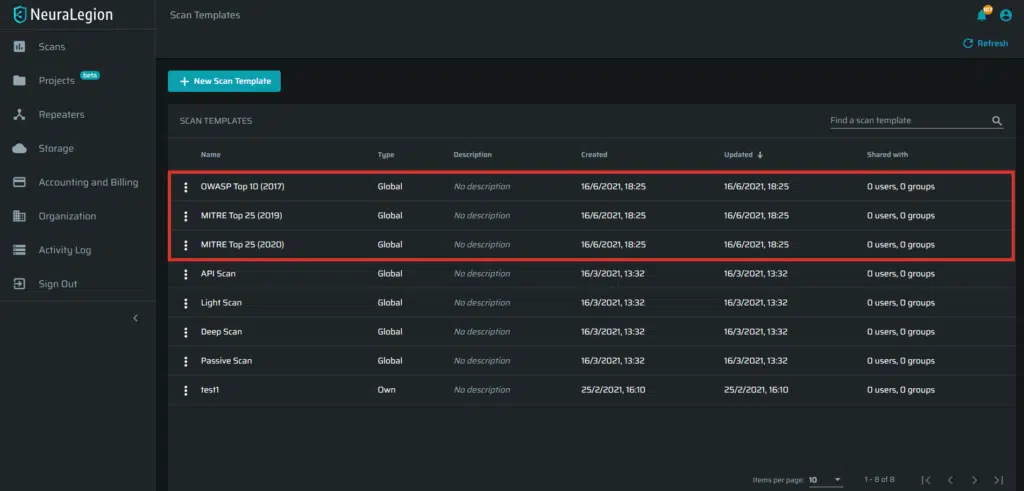
Task: Select the MITRE Top 25 (2019) template name
Action: (242, 215)
